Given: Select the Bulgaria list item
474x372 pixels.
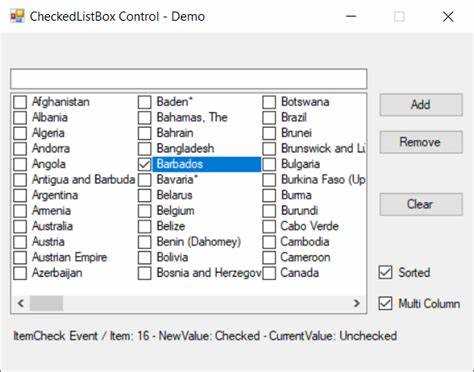Looking at the screenshot, I should pyautogui.click(x=300, y=164).
